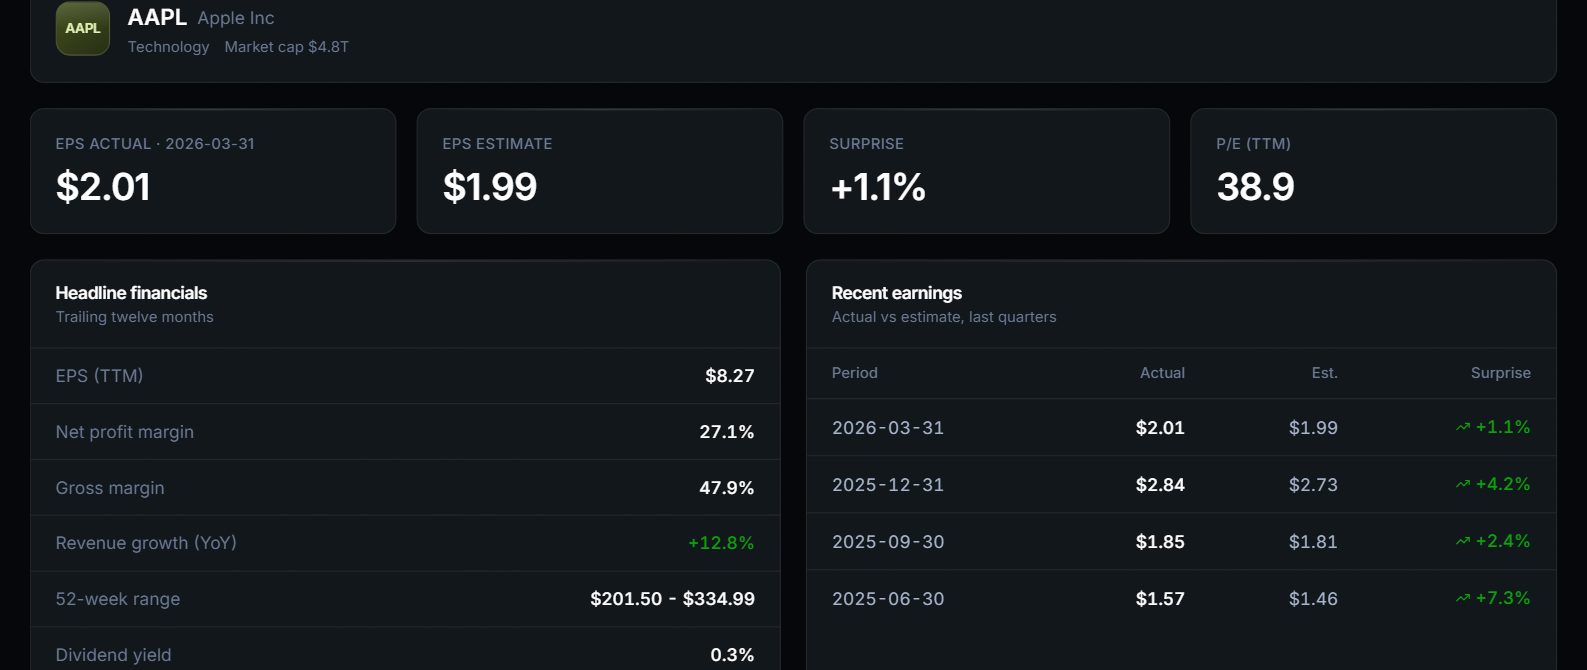The image size is (1587, 670).
Task: Select the 2025-12-31 earnings row
Action: point(1181,484)
